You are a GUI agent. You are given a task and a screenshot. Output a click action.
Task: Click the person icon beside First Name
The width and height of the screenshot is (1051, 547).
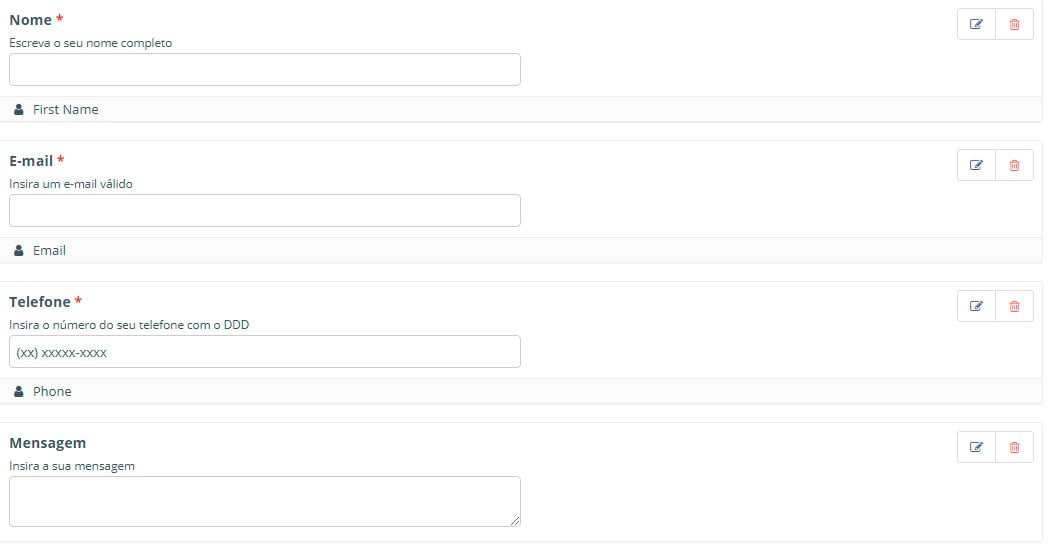click(x=19, y=110)
